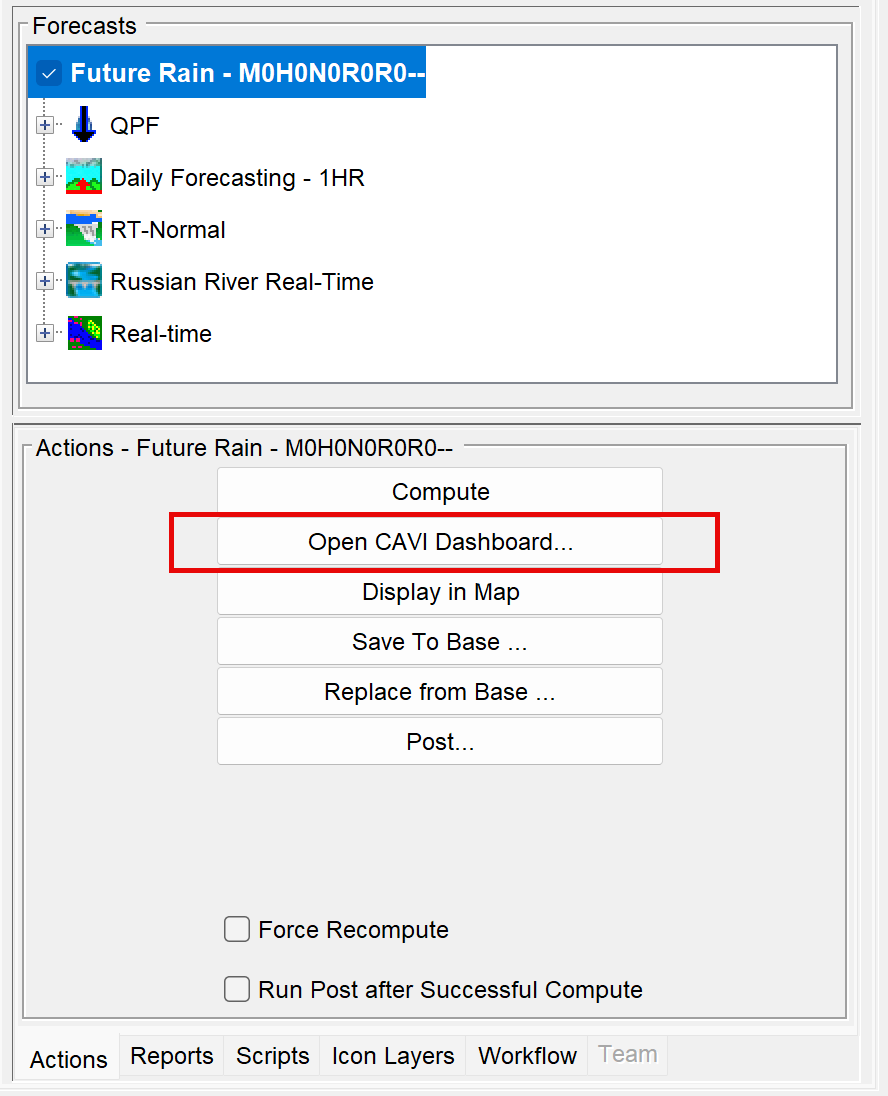Select Daily Forecasting - 1HR label
This screenshot has height=1096, width=888.
237,178
